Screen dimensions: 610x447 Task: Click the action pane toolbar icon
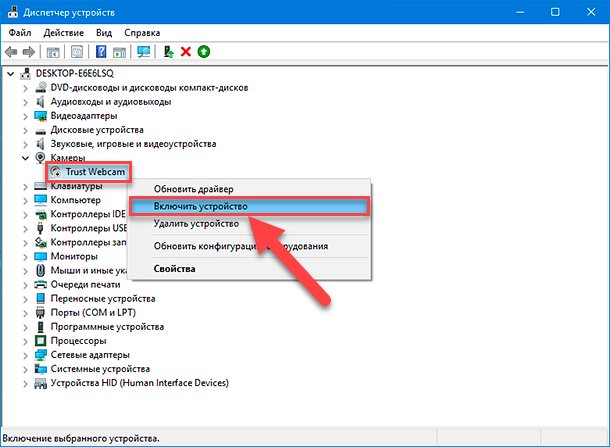click(x=119, y=52)
